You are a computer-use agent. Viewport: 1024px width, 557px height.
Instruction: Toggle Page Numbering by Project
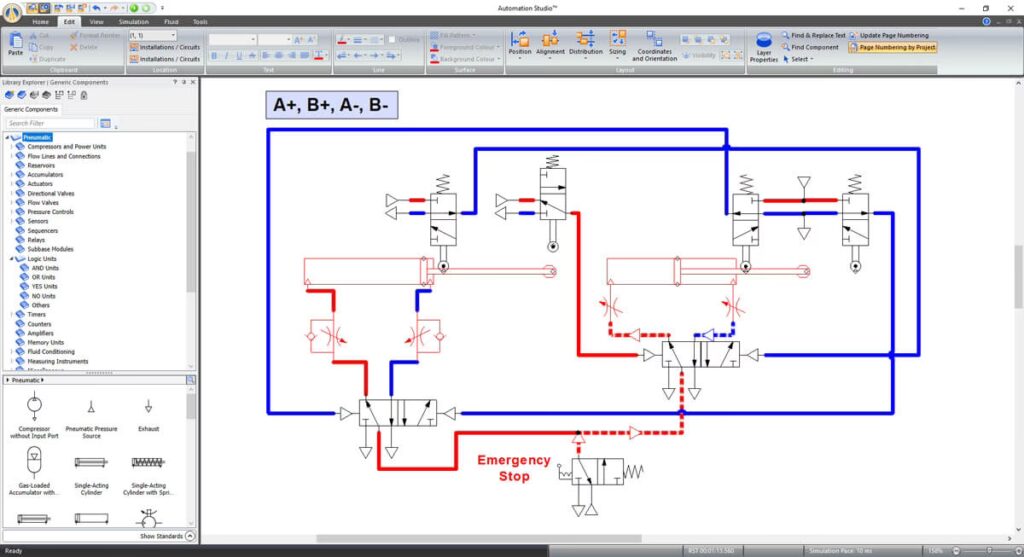point(853,47)
